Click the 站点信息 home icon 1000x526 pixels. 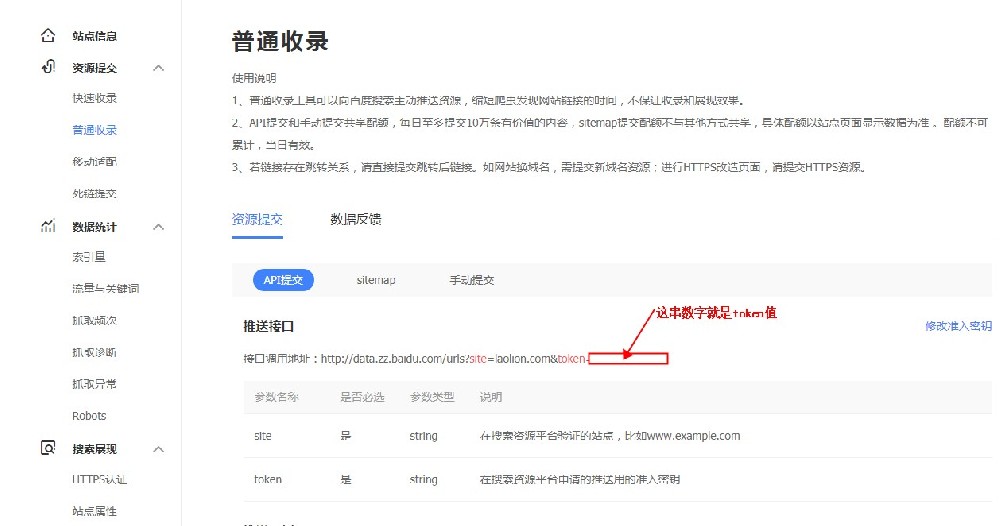click(x=48, y=35)
